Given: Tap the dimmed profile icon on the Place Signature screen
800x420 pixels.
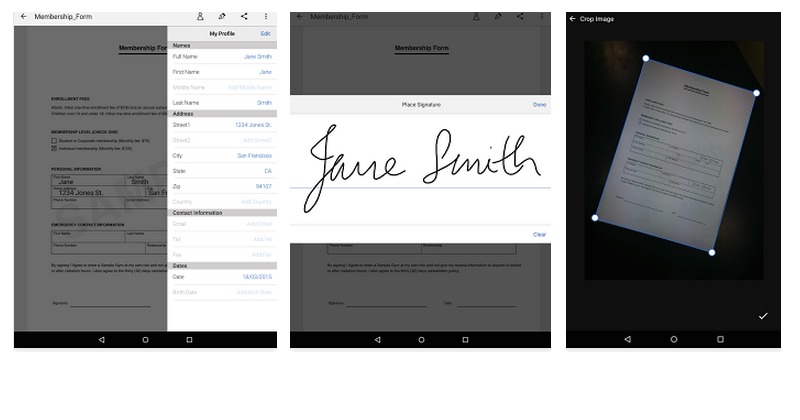Looking at the screenshot, I should [x=476, y=16].
